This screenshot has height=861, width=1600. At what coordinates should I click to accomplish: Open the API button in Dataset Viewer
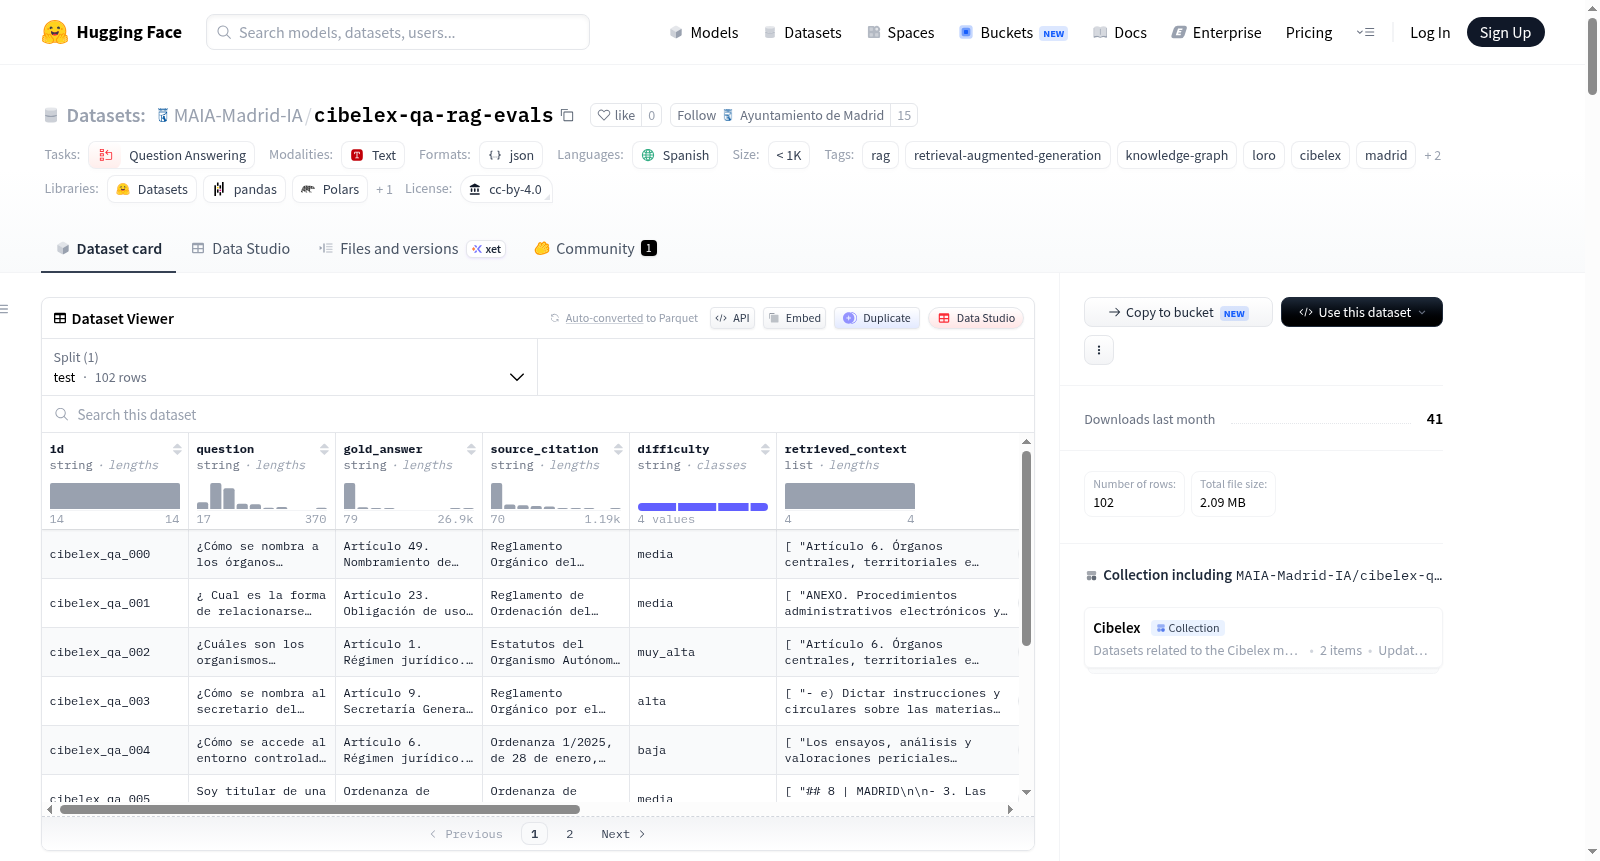point(732,318)
